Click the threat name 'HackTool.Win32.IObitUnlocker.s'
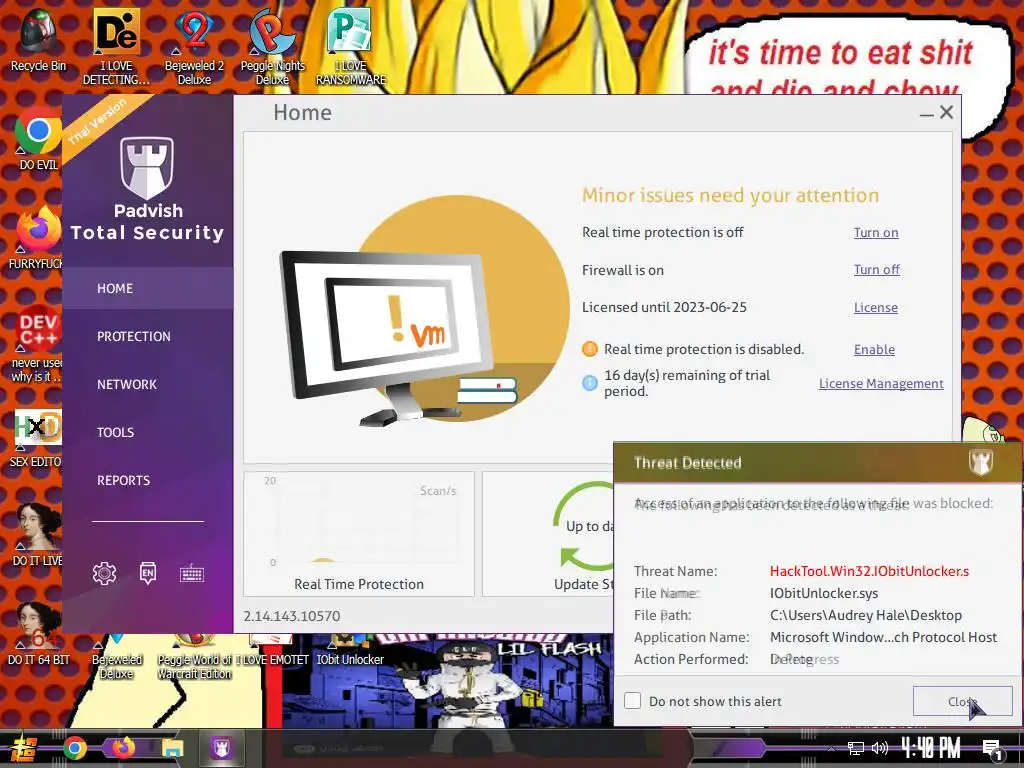This screenshot has width=1024, height=768. (x=869, y=571)
